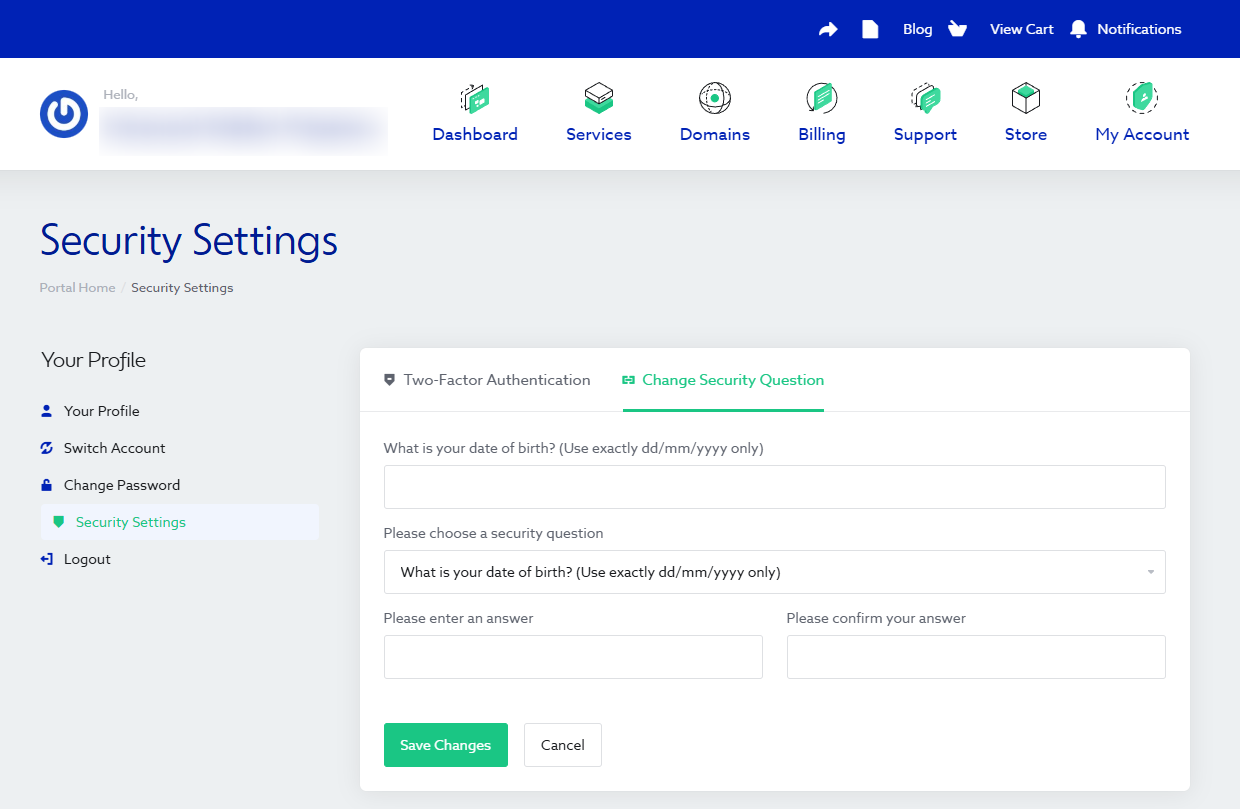Click the date of birth answer field

click(774, 487)
